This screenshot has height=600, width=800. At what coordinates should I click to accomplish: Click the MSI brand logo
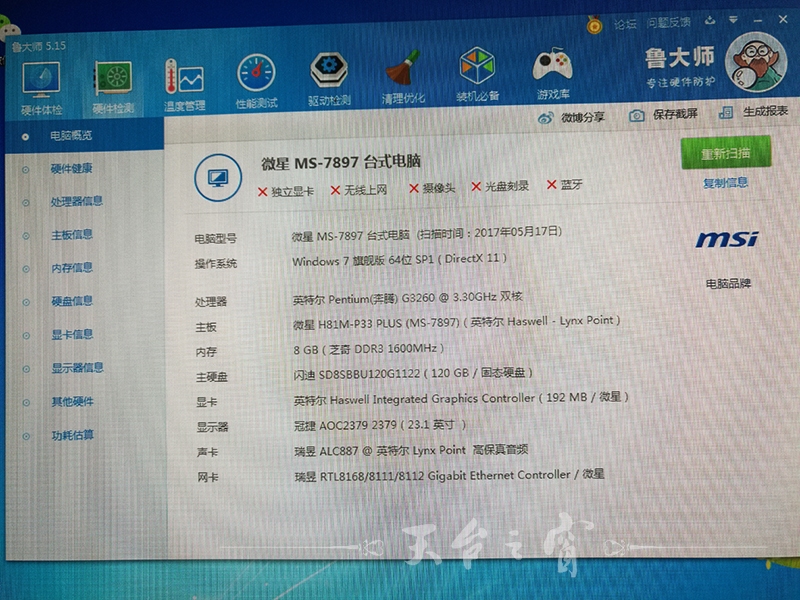(727, 239)
